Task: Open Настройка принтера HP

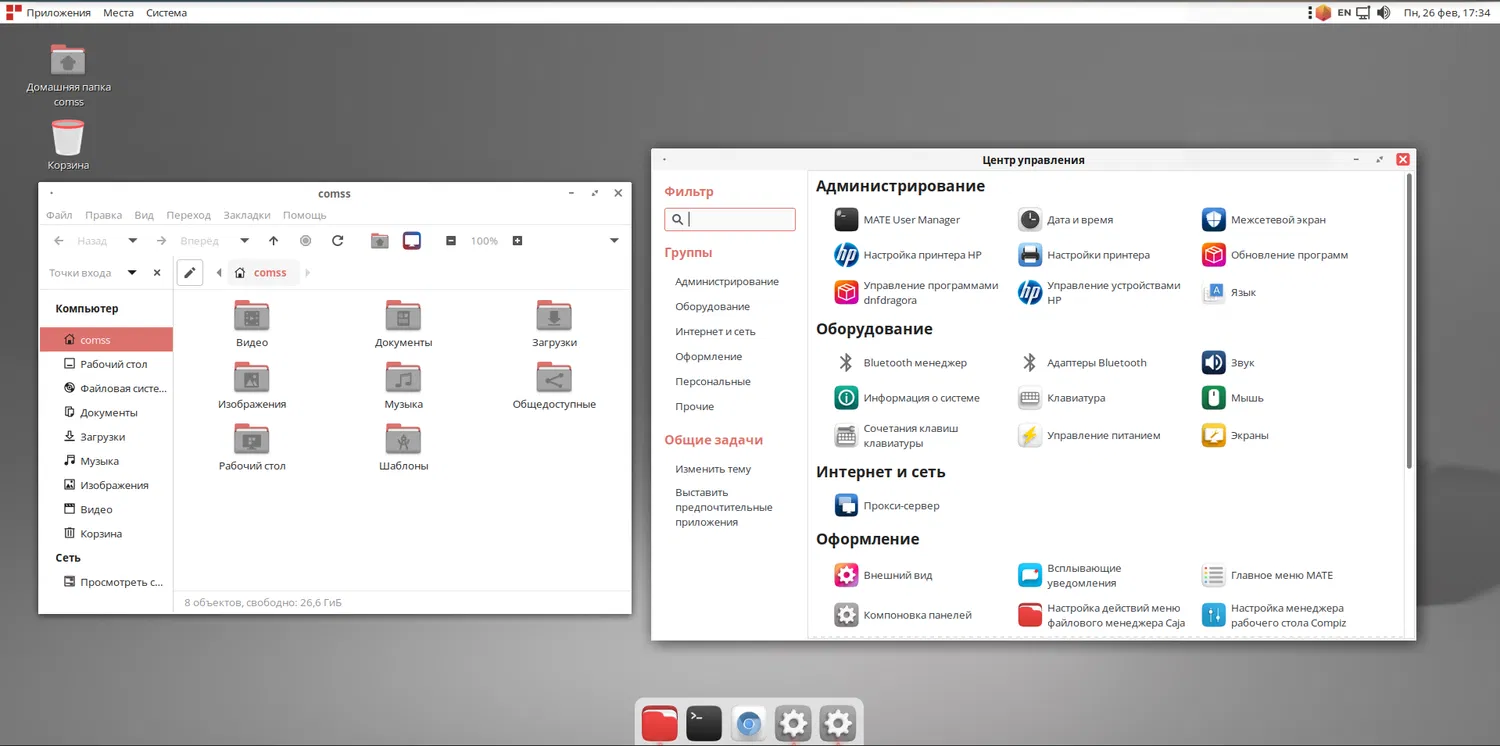Action: pyautogui.click(x=908, y=255)
